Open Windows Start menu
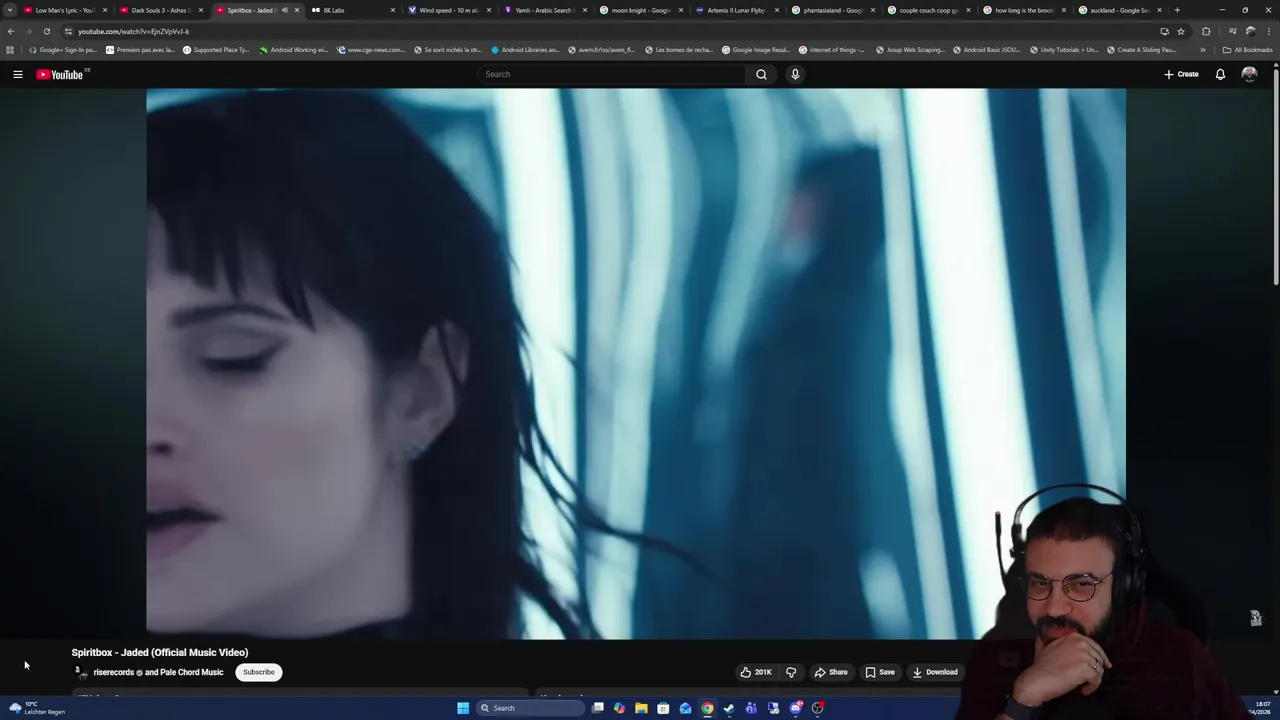This screenshot has width=1280, height=720. pyautogui.click(x=463, y=708)
